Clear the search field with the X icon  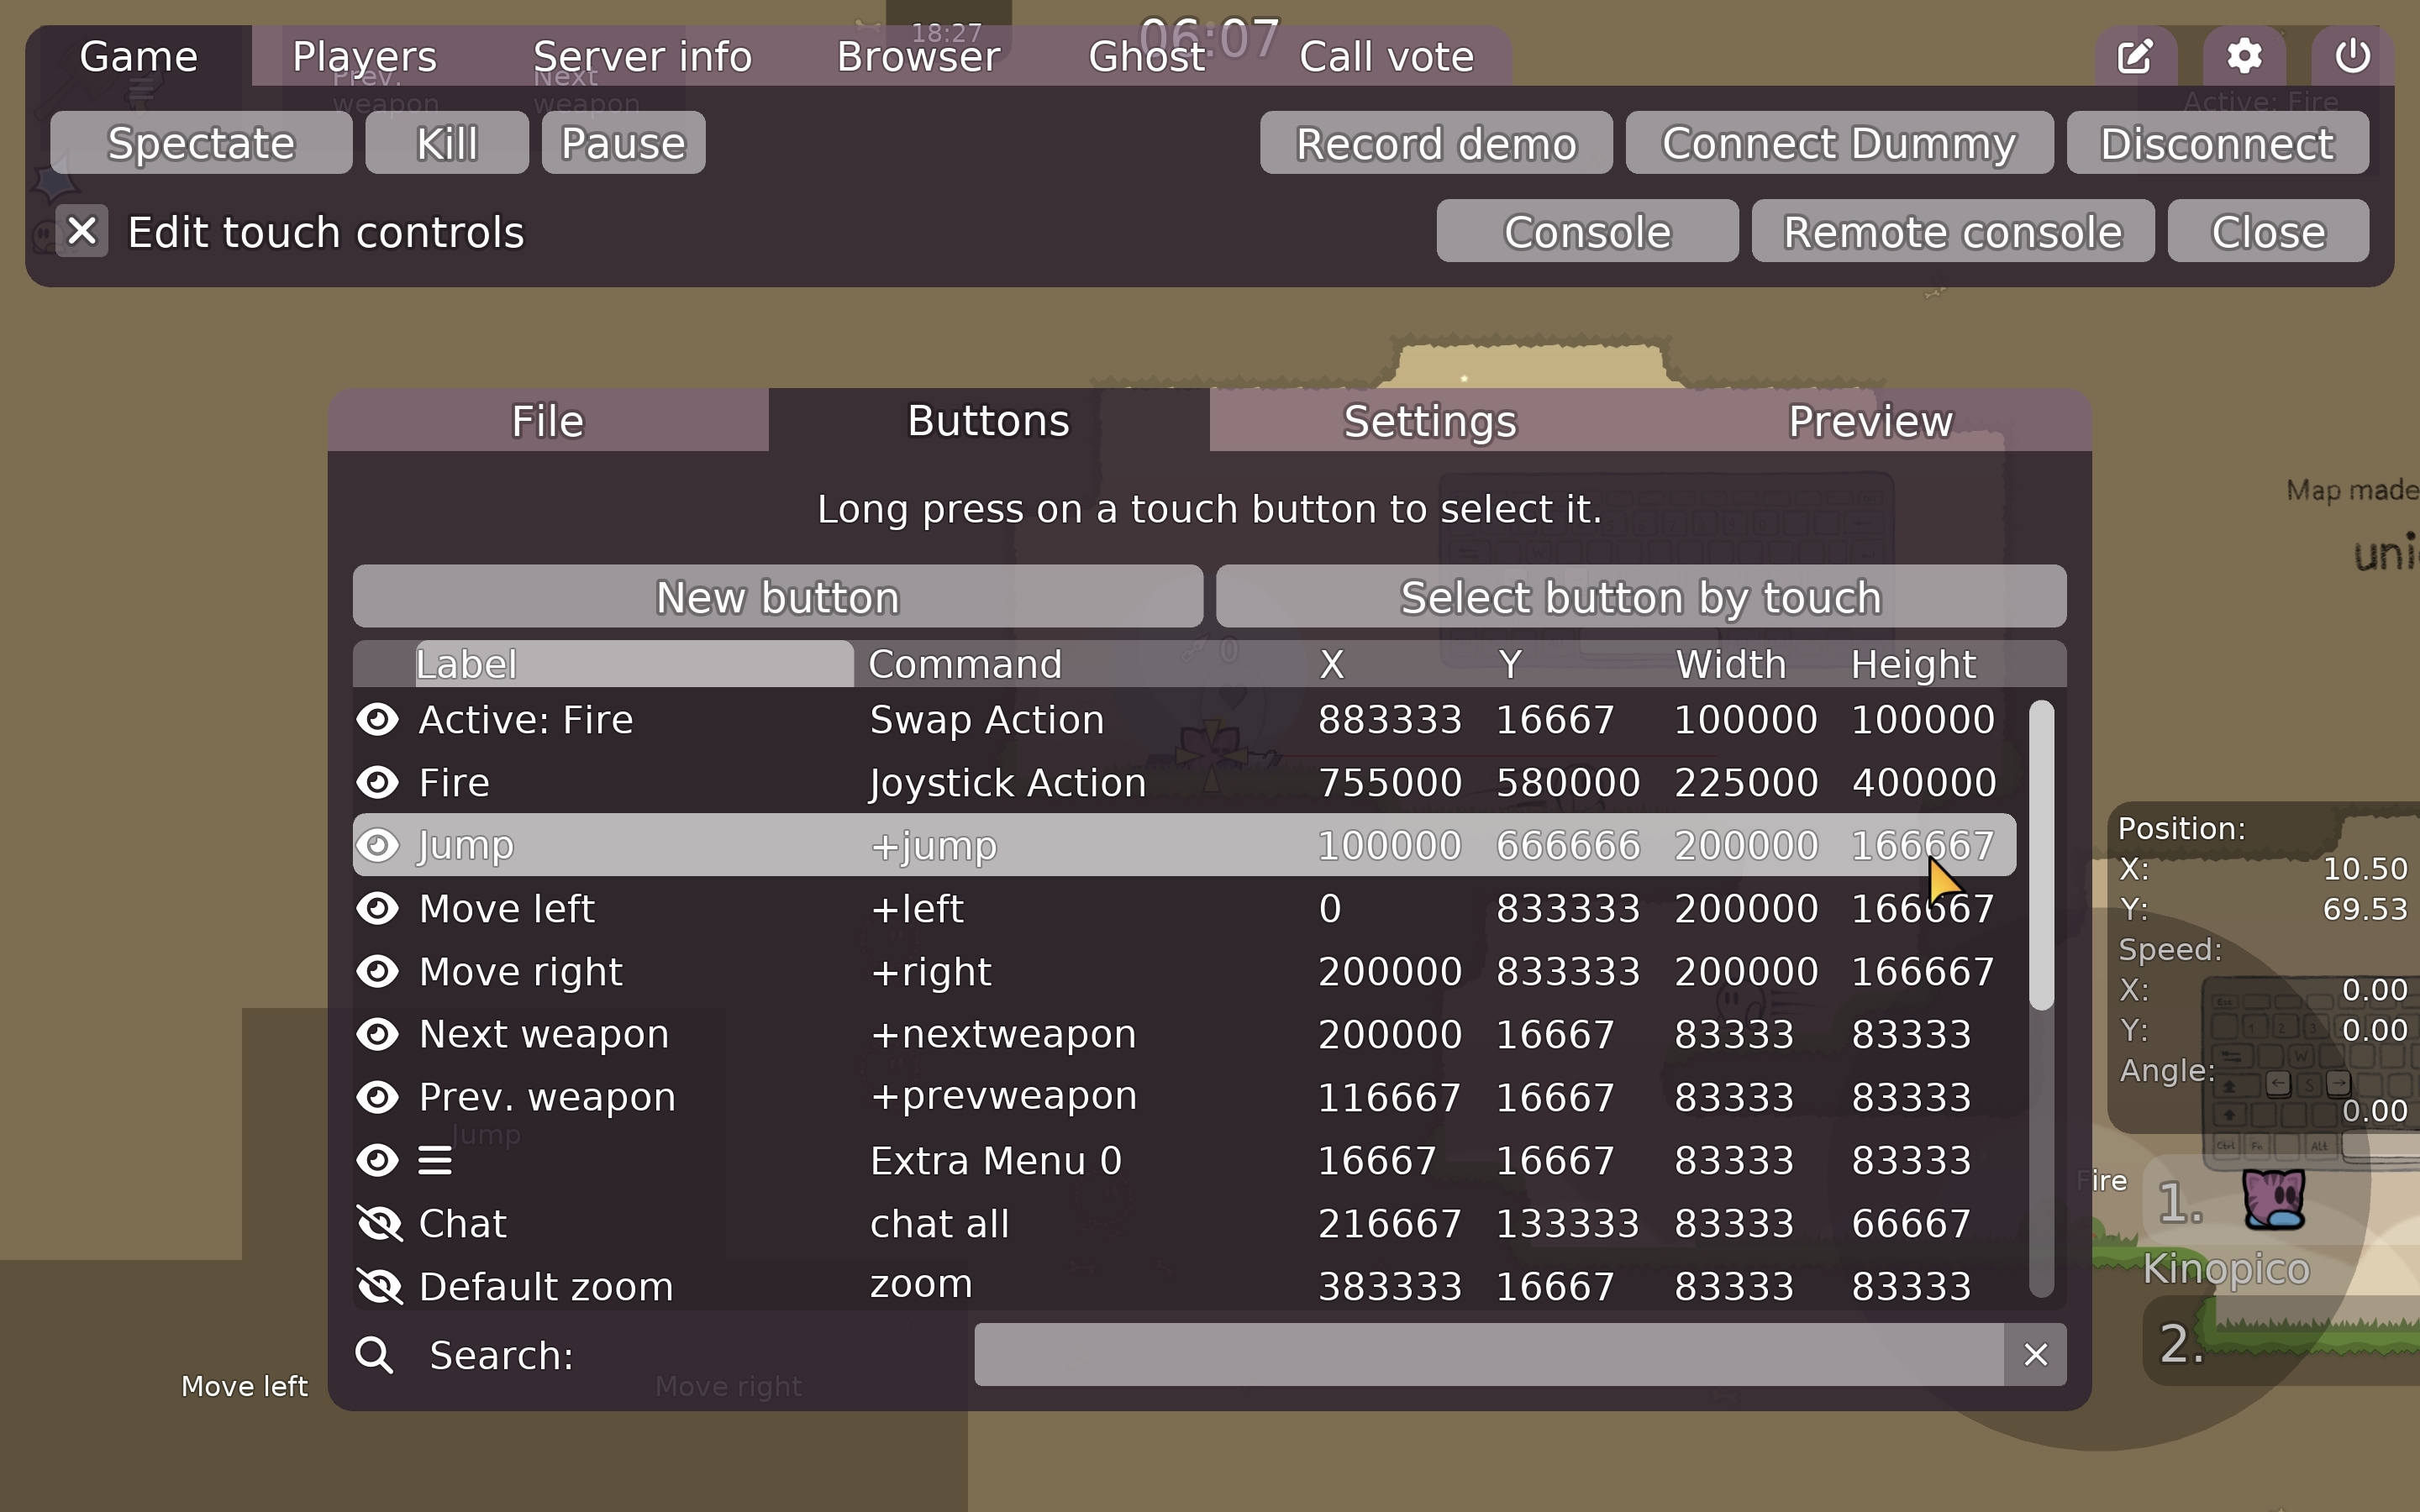tap(2037, 1354)
